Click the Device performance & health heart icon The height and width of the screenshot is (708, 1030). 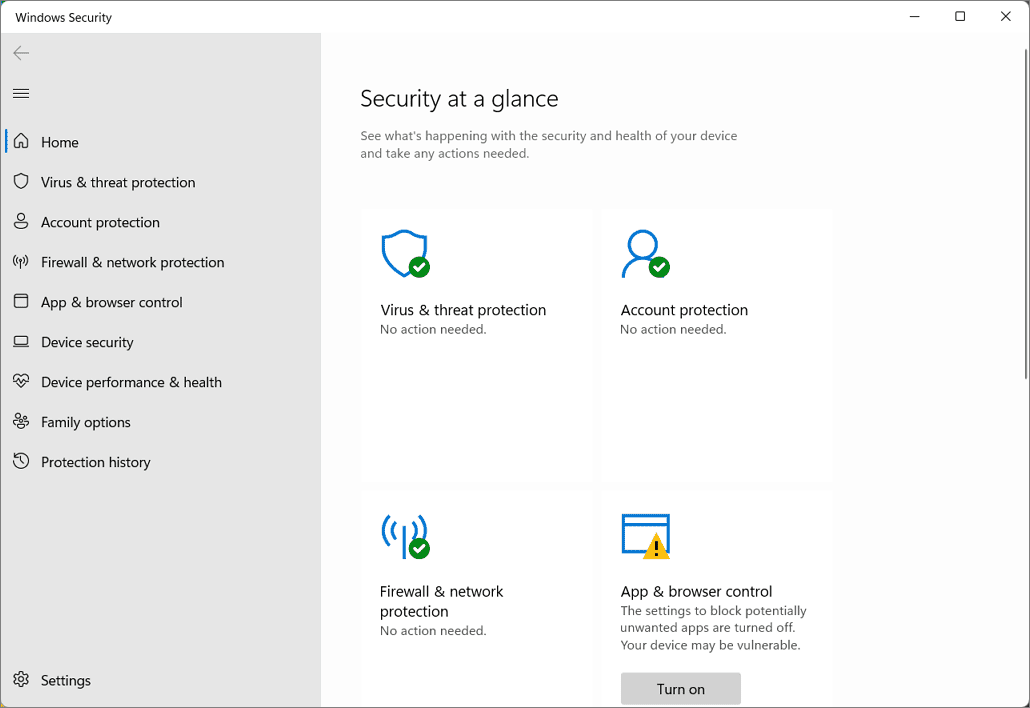pyautogui.click(x=20, y=382)
